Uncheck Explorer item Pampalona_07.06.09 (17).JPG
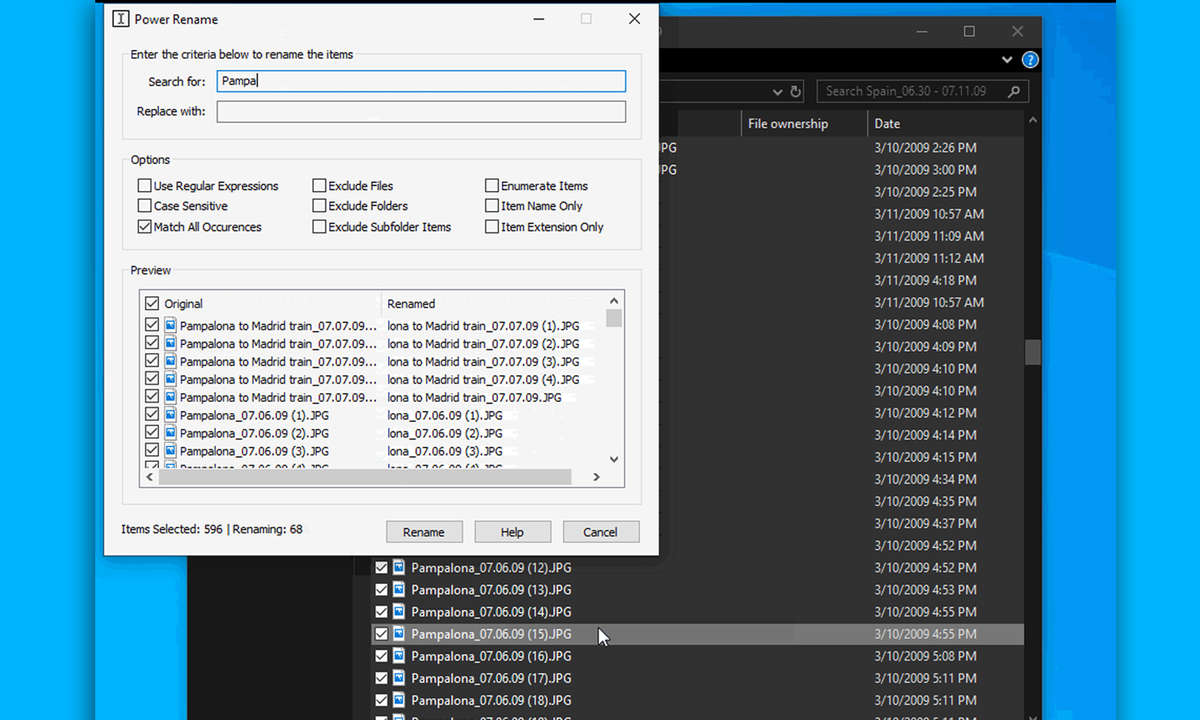 coord(381,678)
